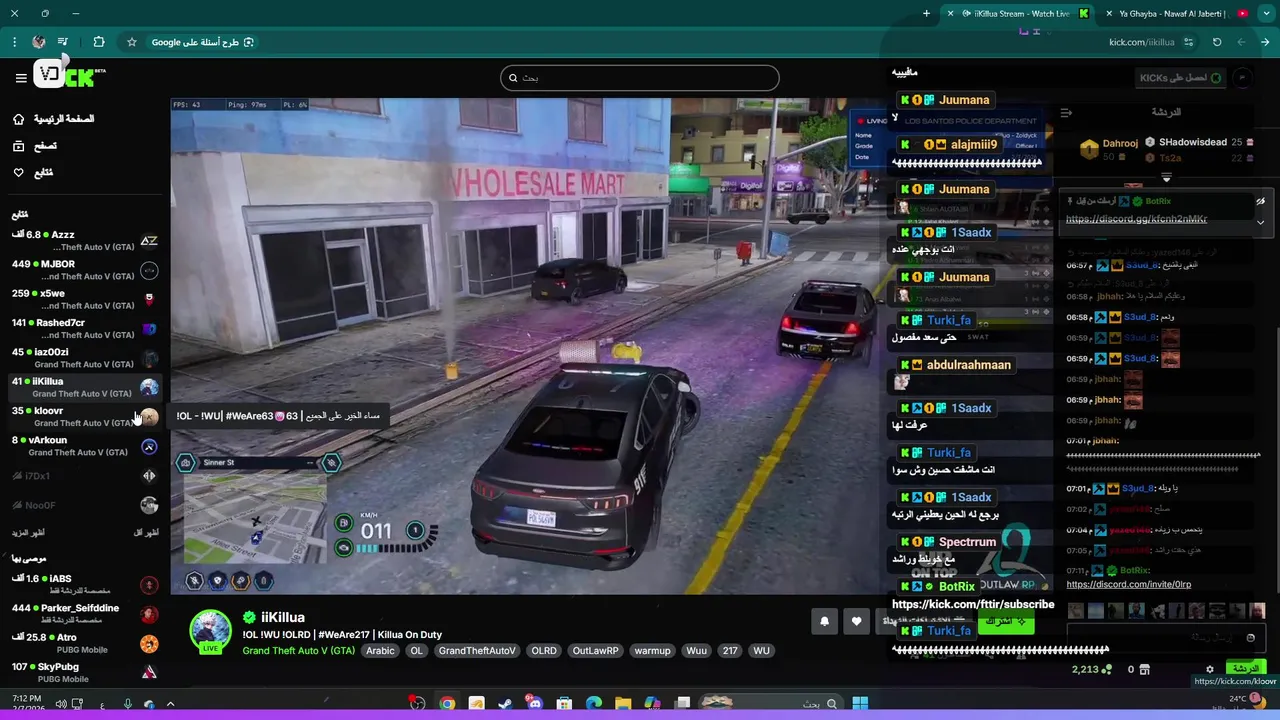The image size is (1280, 720).
Task: Open iABS recommended channel
Action: [x=84, y=585]
